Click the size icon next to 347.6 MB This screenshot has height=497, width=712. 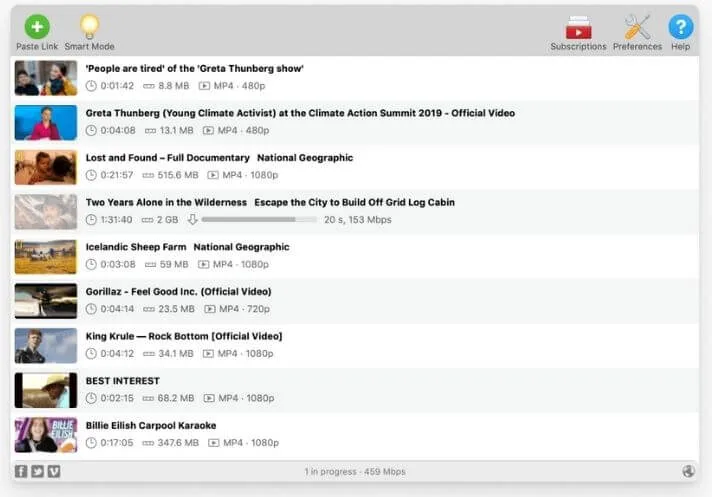[148, 443]
